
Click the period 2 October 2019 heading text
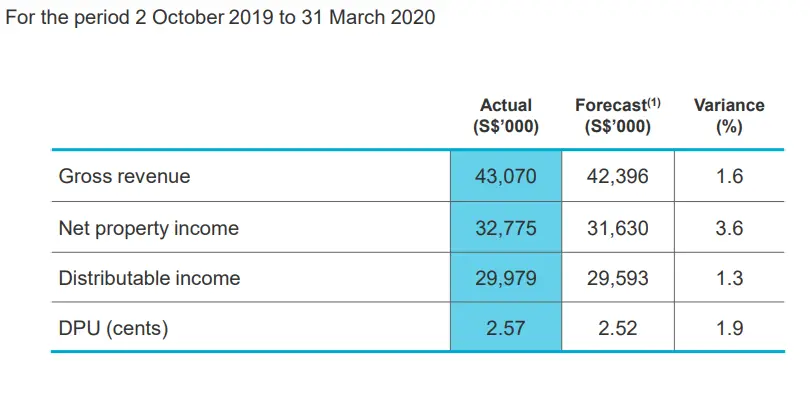[221, 18]
